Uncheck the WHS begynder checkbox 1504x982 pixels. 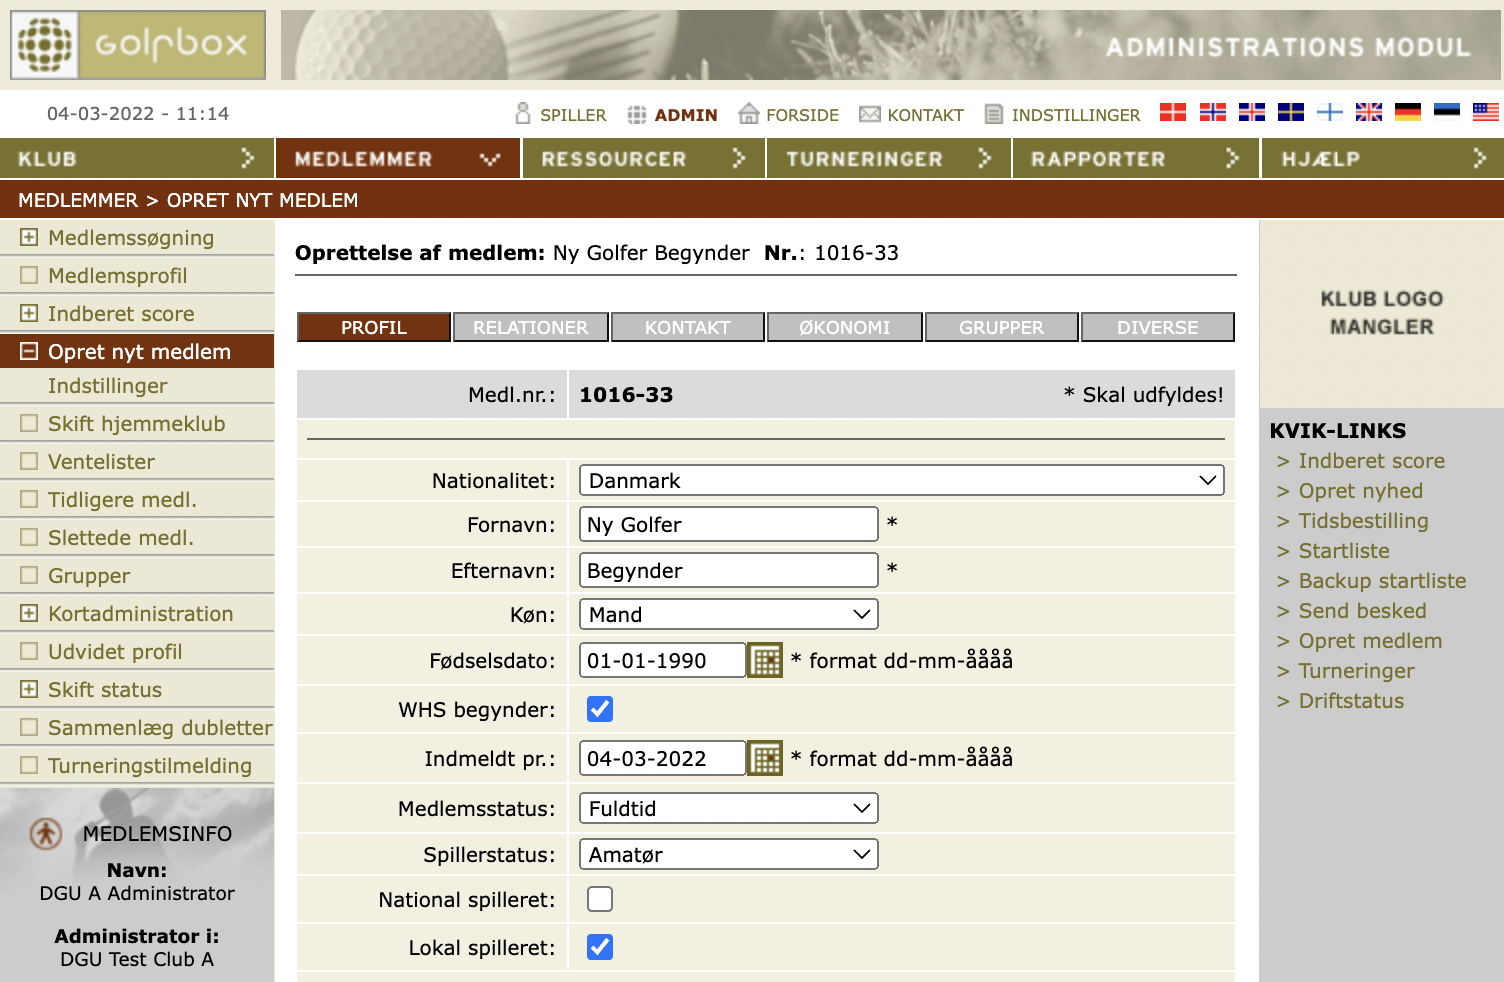click(600, 710)
